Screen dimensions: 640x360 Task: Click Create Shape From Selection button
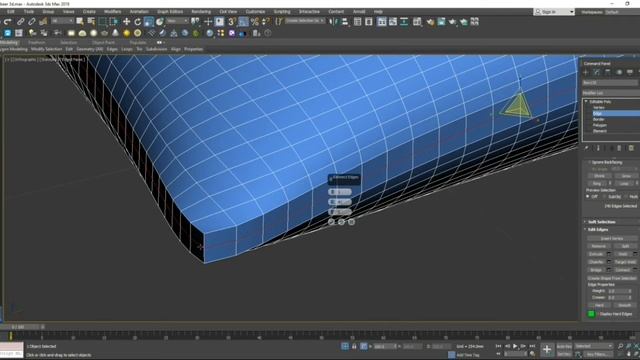click(x=611, y=278)
